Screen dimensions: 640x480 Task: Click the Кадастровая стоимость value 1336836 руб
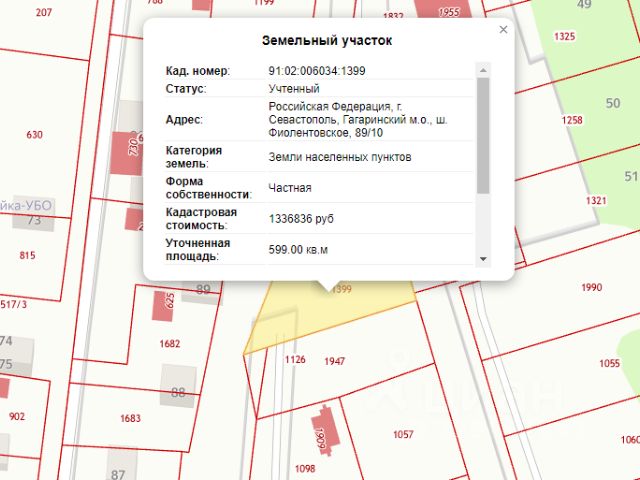pos(301,219)
